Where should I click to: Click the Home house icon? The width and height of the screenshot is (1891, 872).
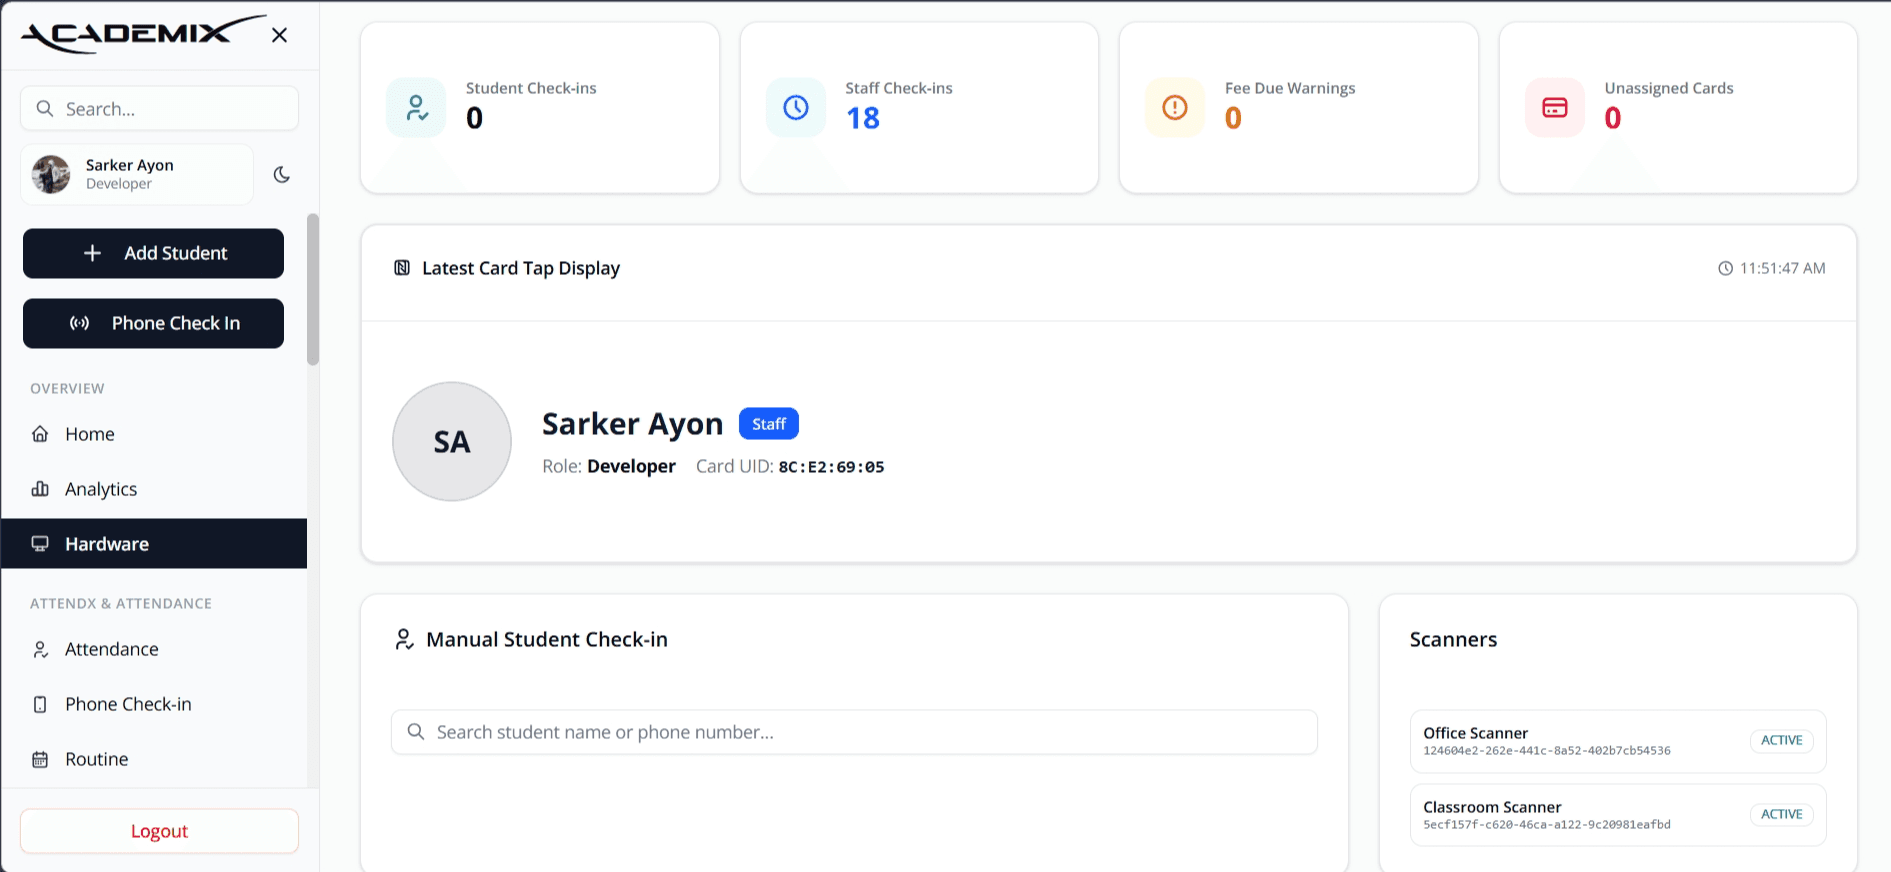(x=40, y=434)
